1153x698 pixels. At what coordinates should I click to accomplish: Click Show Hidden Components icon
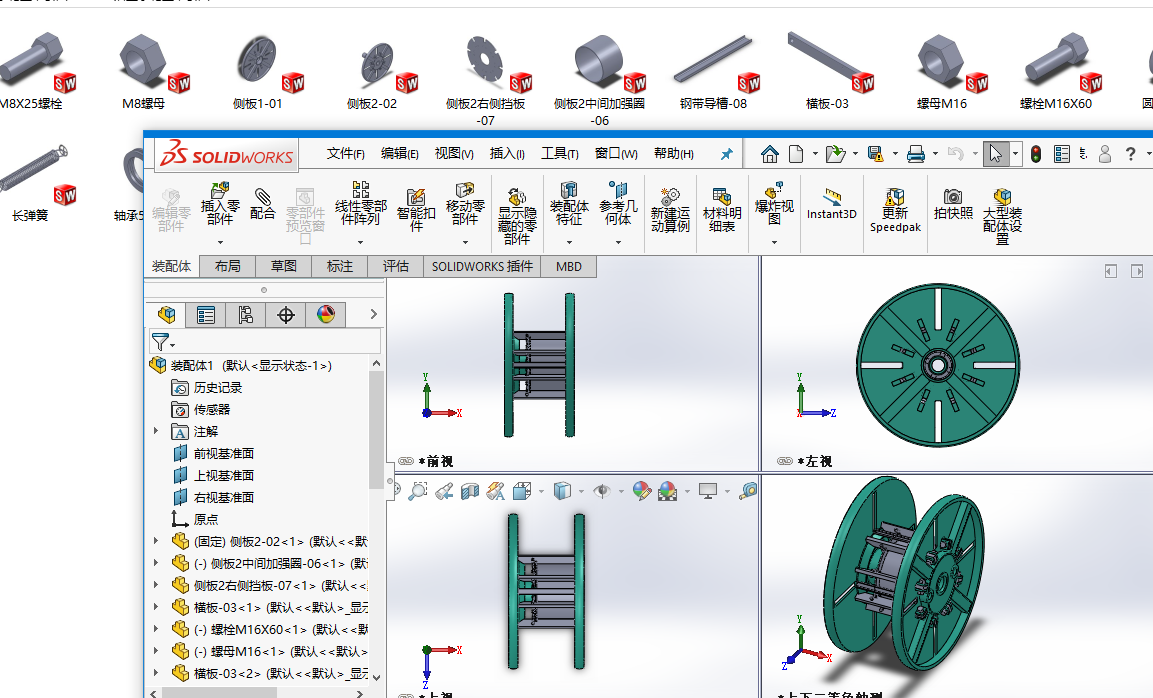click(x=517, y=196)
